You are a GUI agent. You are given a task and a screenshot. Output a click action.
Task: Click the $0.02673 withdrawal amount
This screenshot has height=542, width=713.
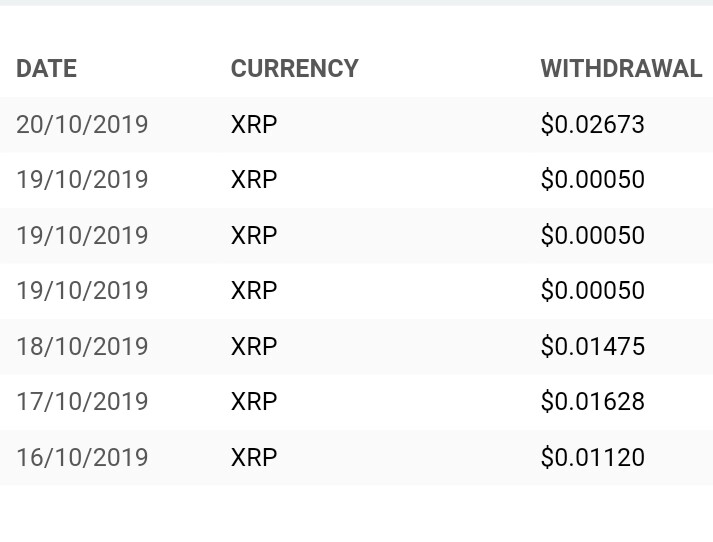pos(592,125)
